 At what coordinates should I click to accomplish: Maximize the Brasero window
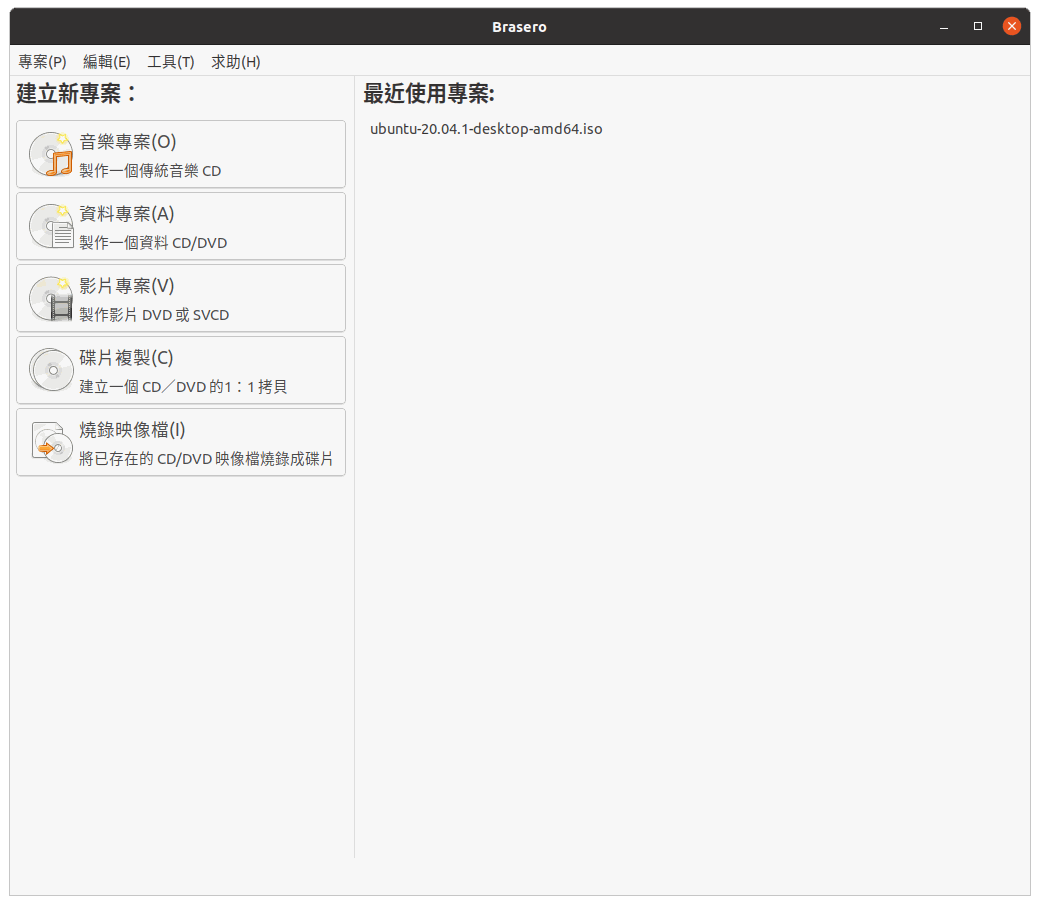pos(978,27)
